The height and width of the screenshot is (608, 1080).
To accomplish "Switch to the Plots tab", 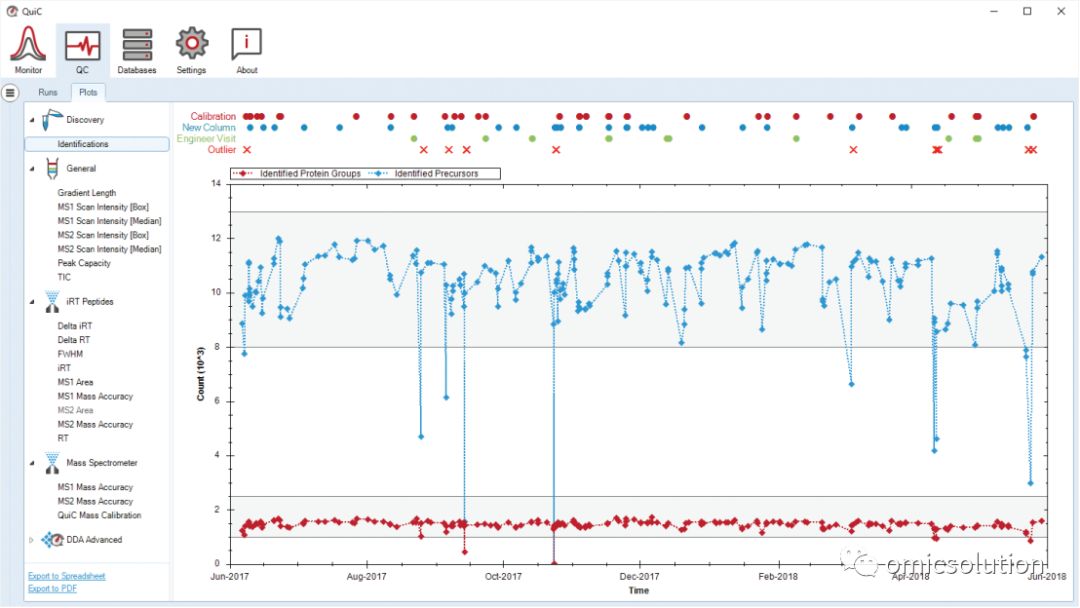I will pyautogui.click(x=88, y=92).
